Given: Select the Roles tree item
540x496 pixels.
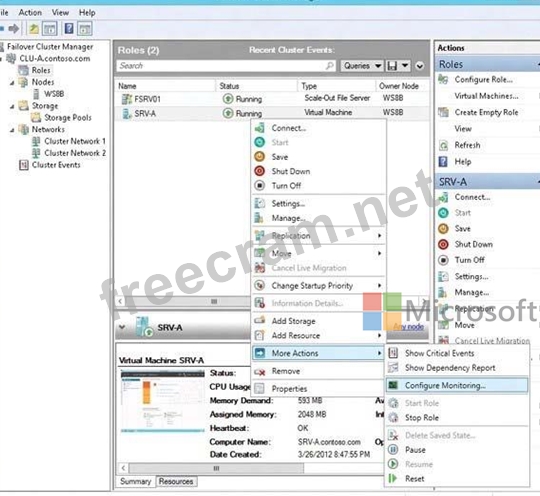Looking at the screenshot, I should [x=41, y=70].
